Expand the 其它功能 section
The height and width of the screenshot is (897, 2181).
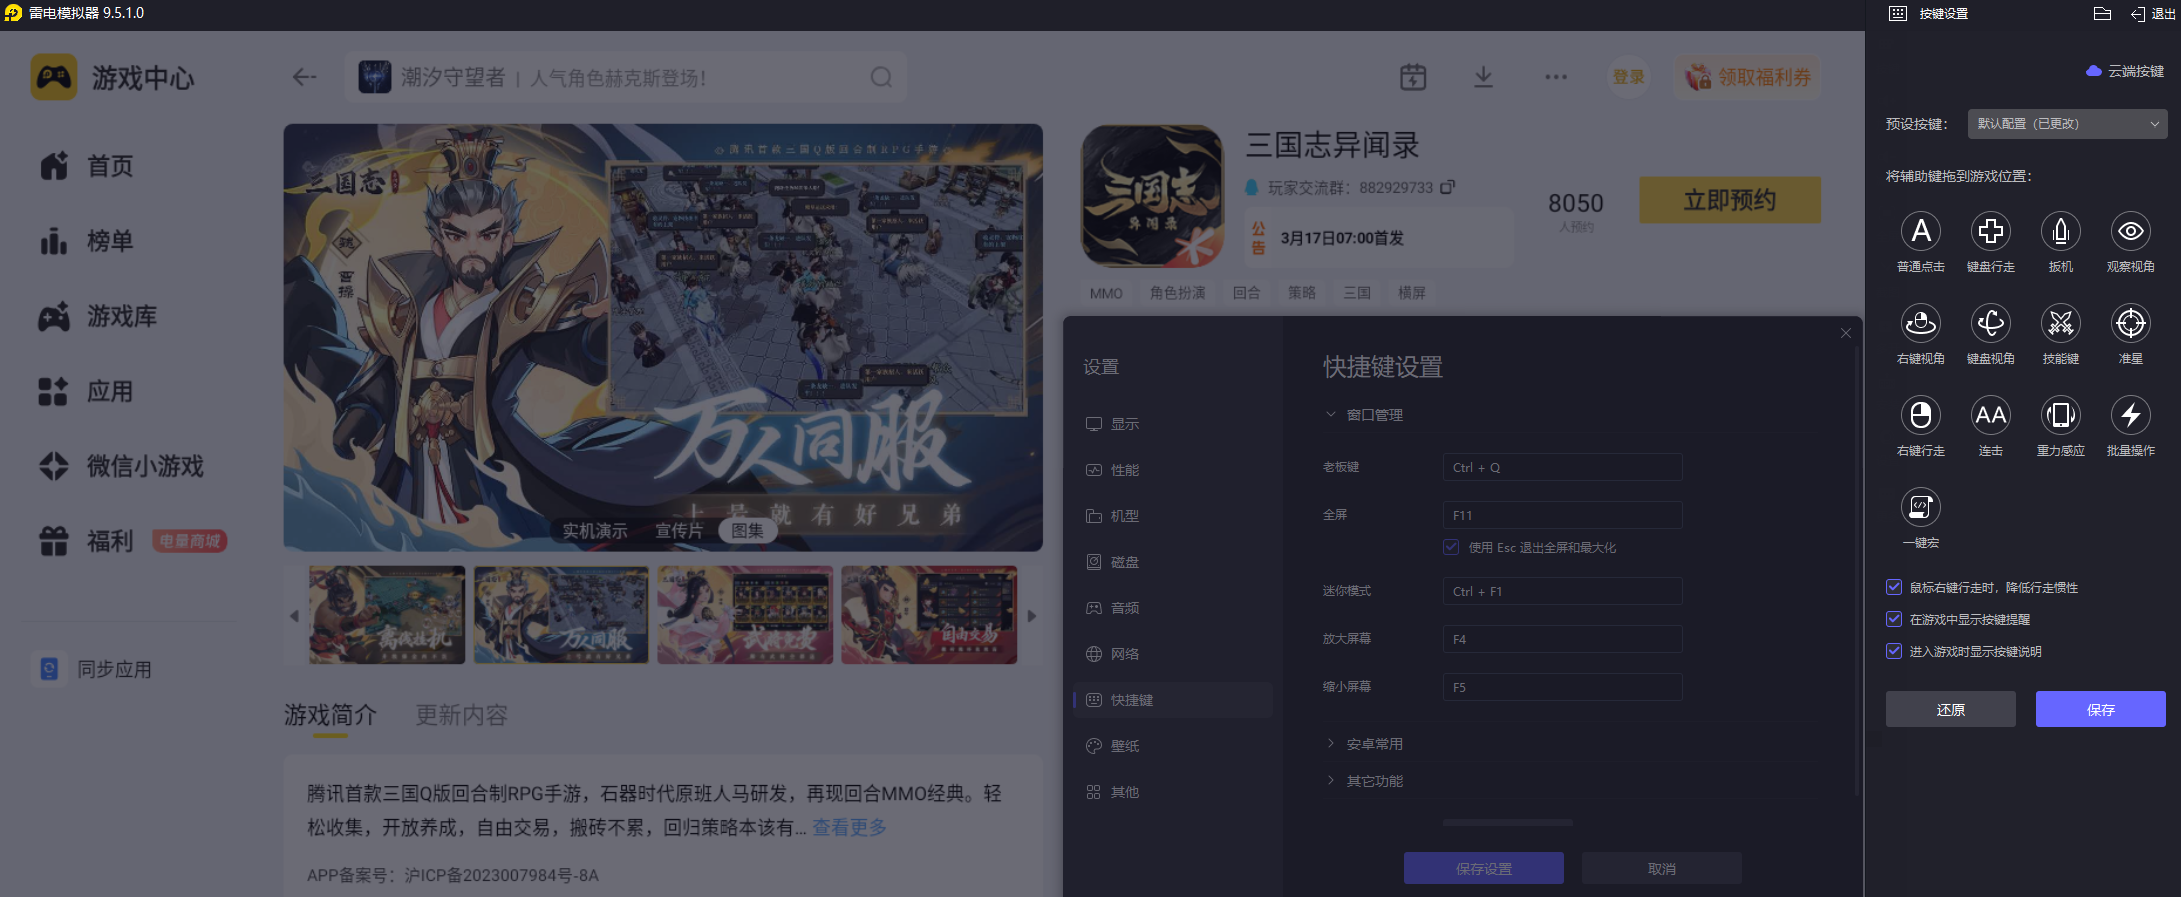(1366, 781)
